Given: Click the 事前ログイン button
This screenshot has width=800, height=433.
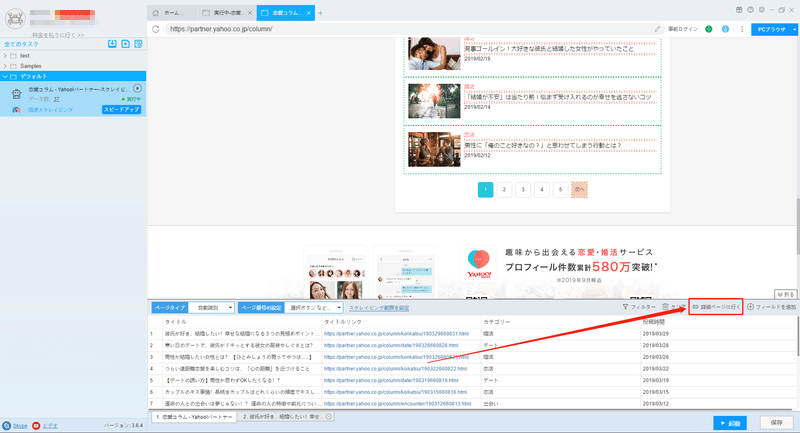Looking at the screenshot, I should 683,29.
